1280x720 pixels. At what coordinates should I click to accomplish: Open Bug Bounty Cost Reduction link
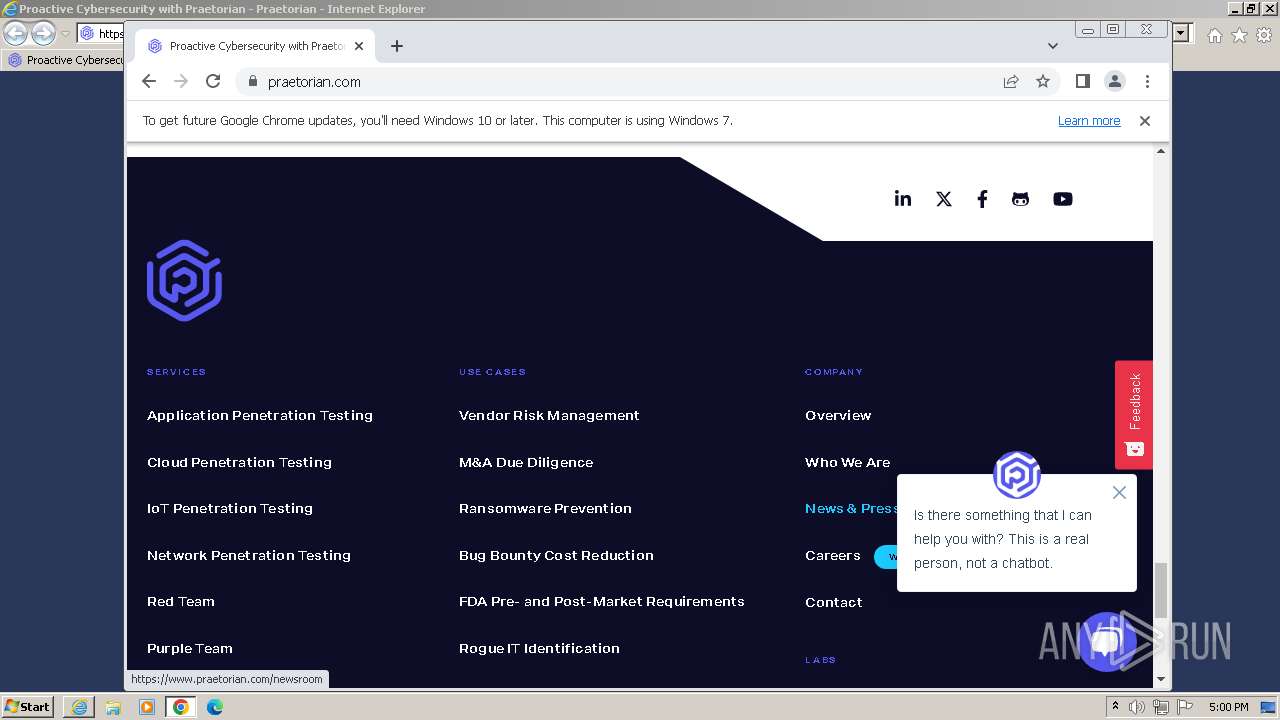(556, 555)
